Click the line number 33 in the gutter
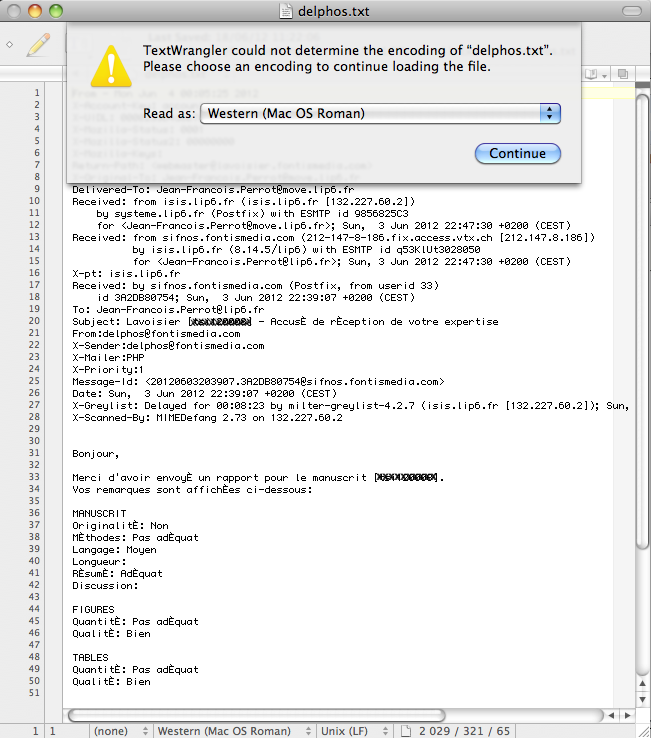The width and height of the screenshot is (651, 738). point(35,477)
